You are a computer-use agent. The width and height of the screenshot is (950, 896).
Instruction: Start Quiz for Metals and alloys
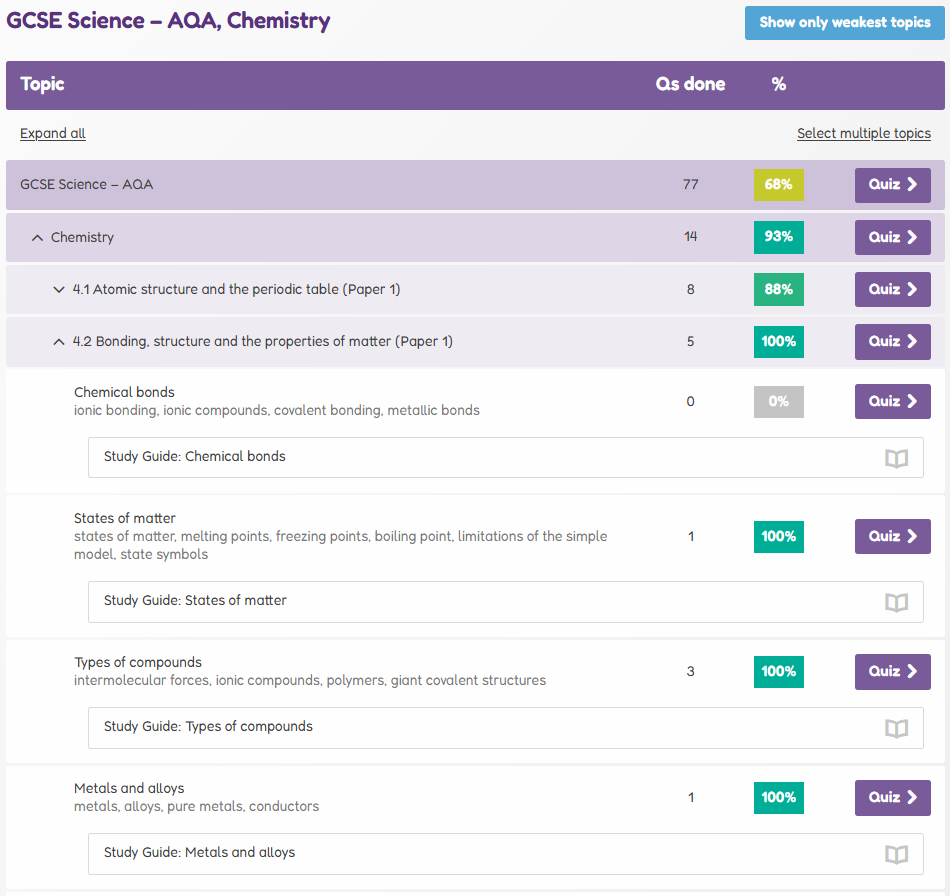(892, 797)
